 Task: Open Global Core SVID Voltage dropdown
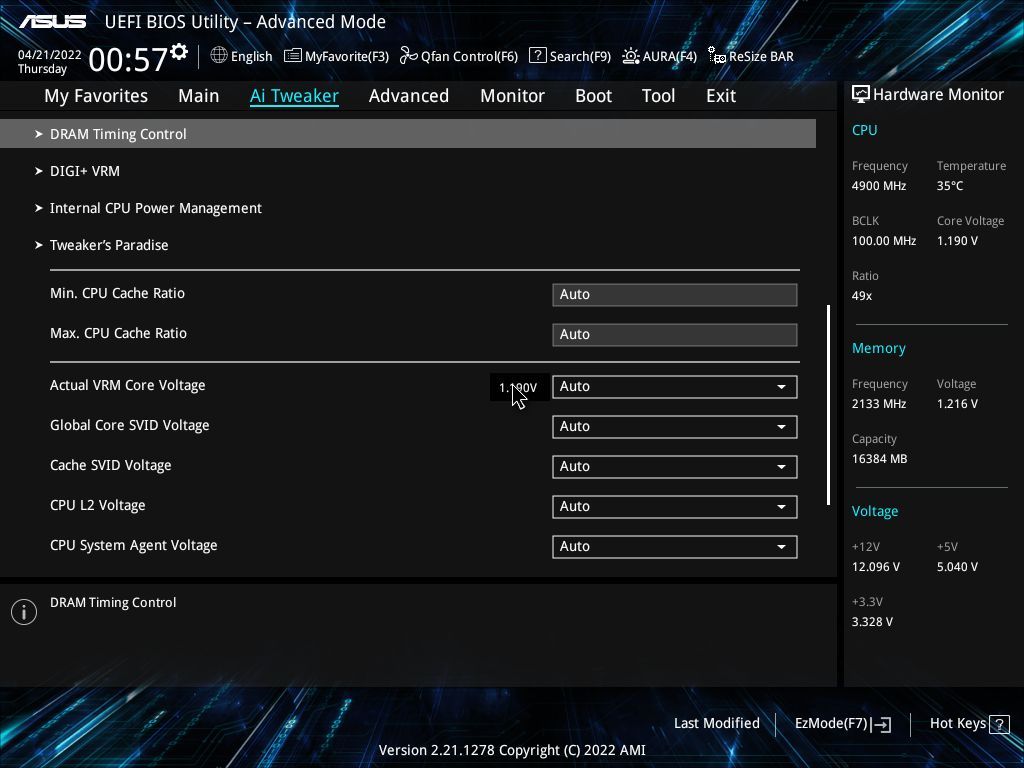coord(675,426)
